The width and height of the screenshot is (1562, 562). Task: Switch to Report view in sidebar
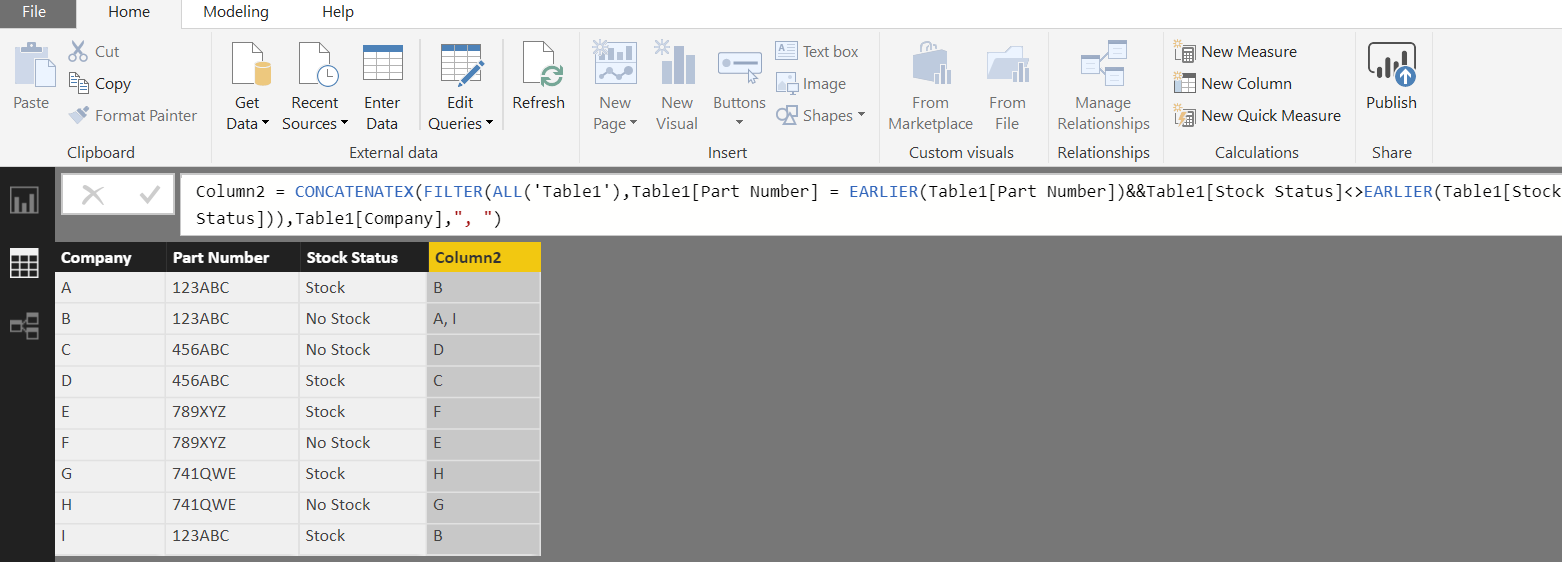(x=24, y=201)
